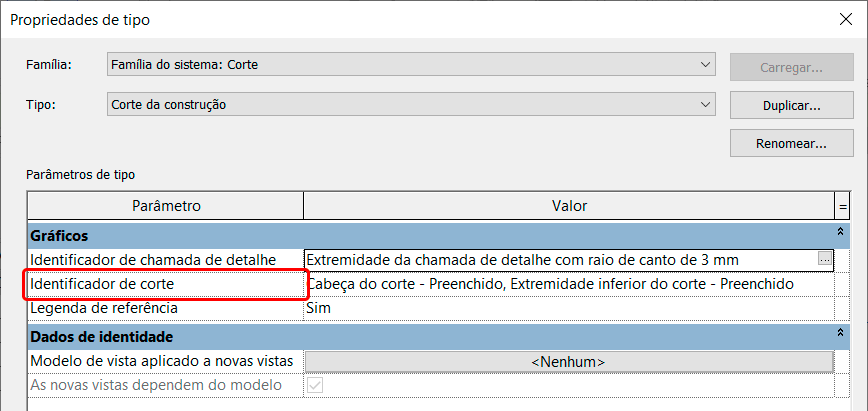Close the Propriedades de tipo dialog
868x411 pixels.
tap(845, 20)
